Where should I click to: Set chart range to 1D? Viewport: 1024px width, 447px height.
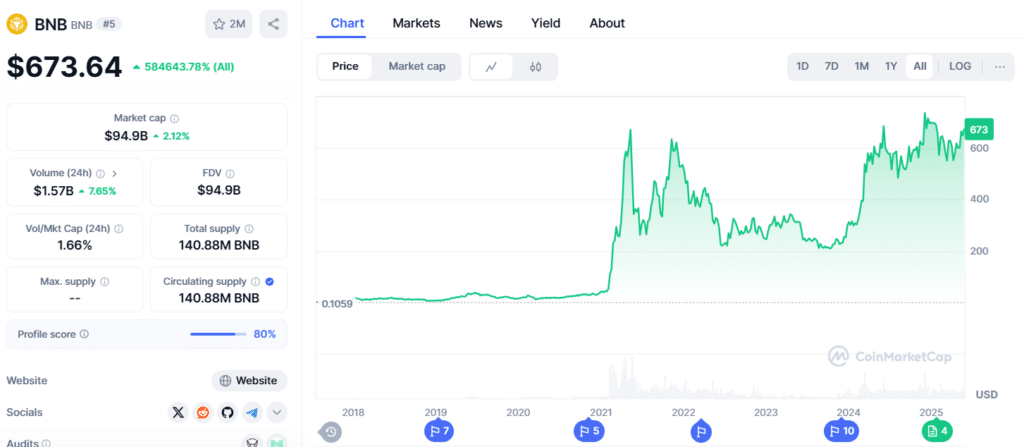click(x=803, y=67)
